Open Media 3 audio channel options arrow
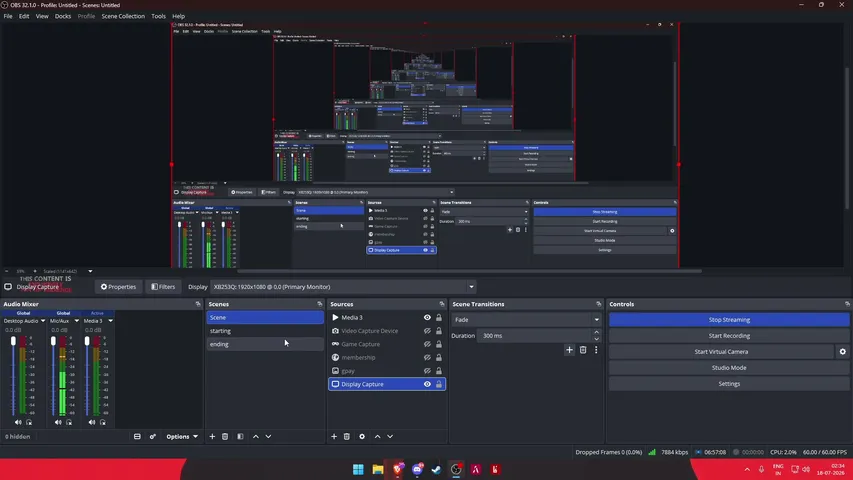This screenshot has width=853, height=480. [110, 321]
